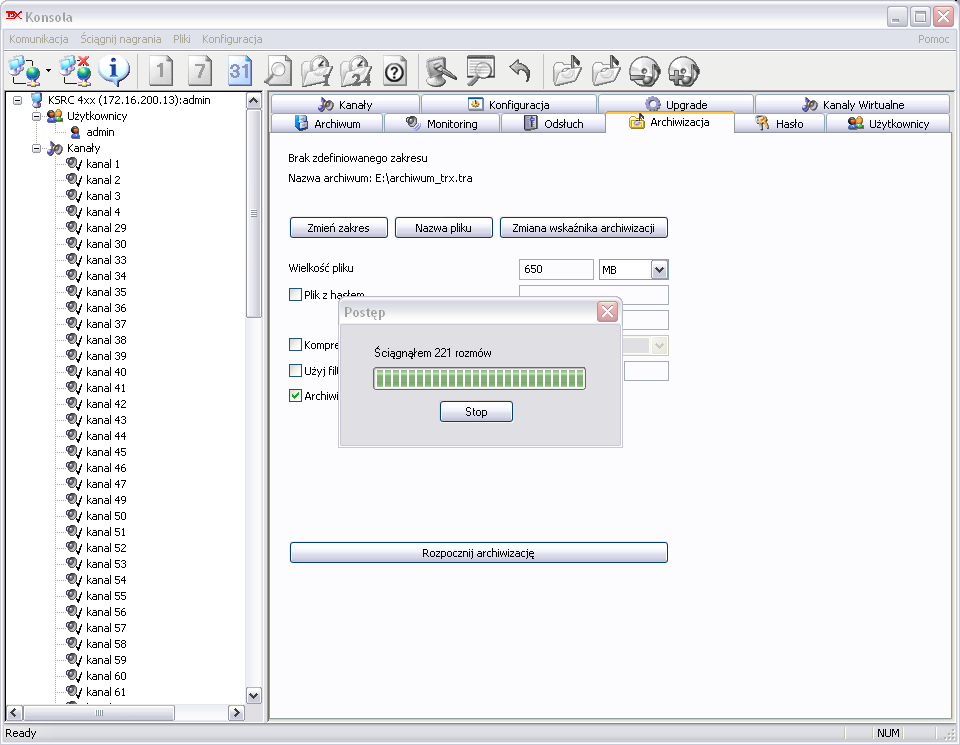Close the Postęp progress dialog
Image resolution: width=960 pixels, height=745 pixels.
pyautogui.click(x=607, y=312)
